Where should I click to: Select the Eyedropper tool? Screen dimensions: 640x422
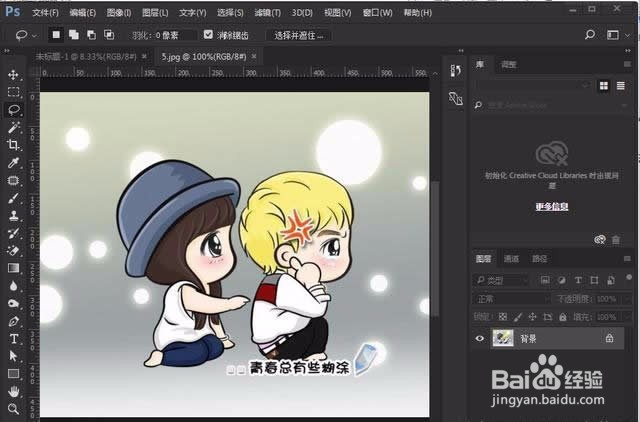tap(13, 163)
